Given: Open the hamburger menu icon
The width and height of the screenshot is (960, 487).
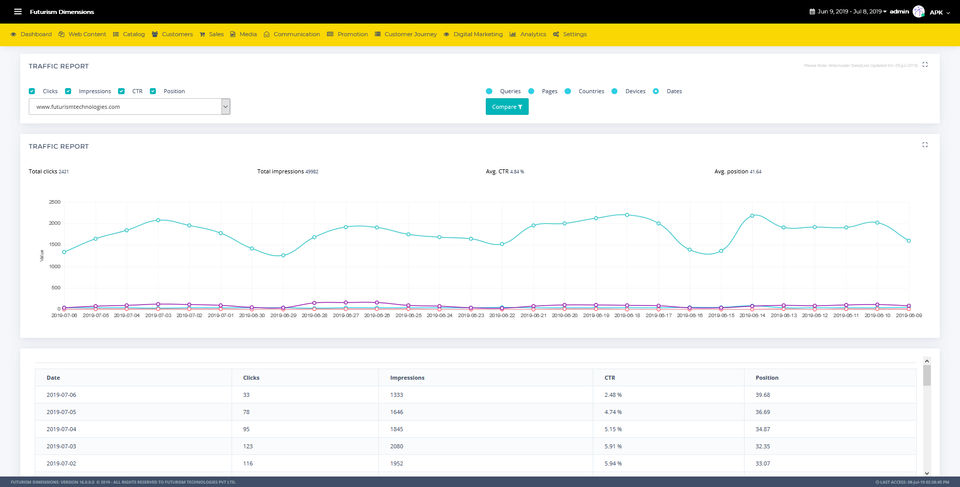Looking at the screenshot, I should (18, 12).
